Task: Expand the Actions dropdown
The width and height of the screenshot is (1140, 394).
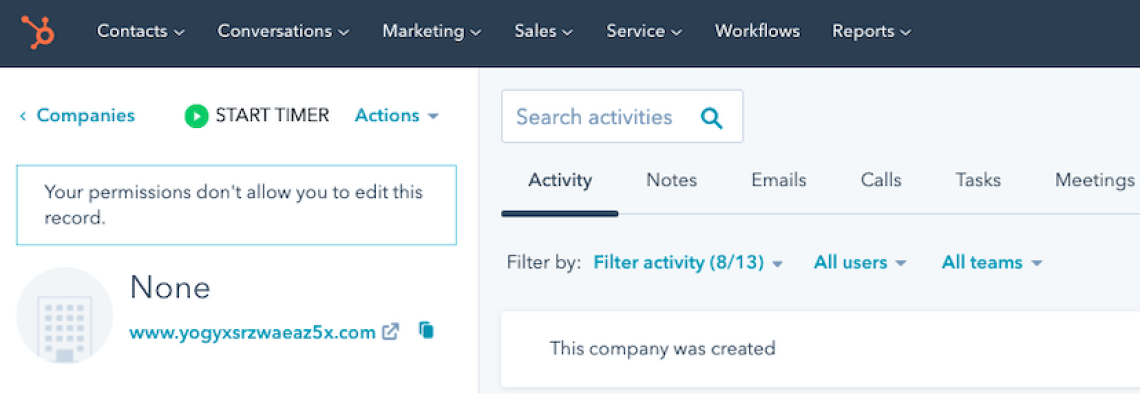Action: click(397, 116)
